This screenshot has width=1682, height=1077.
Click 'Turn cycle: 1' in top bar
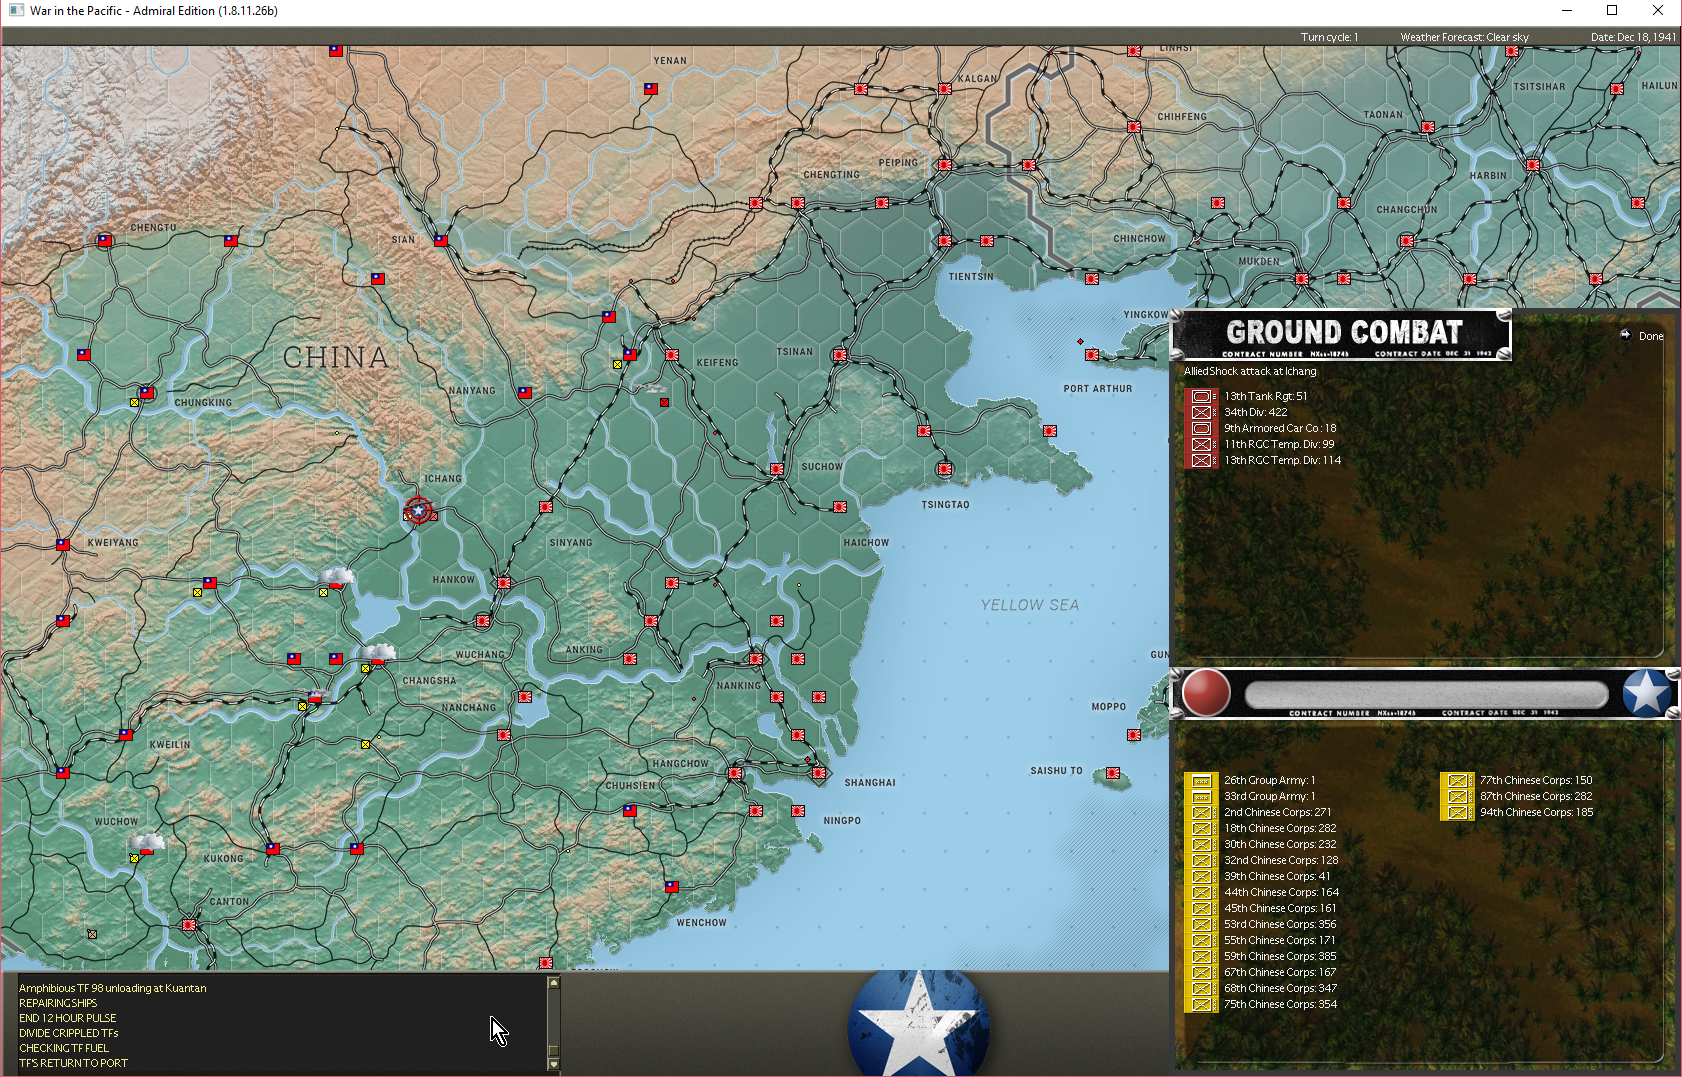(1329, 37)
